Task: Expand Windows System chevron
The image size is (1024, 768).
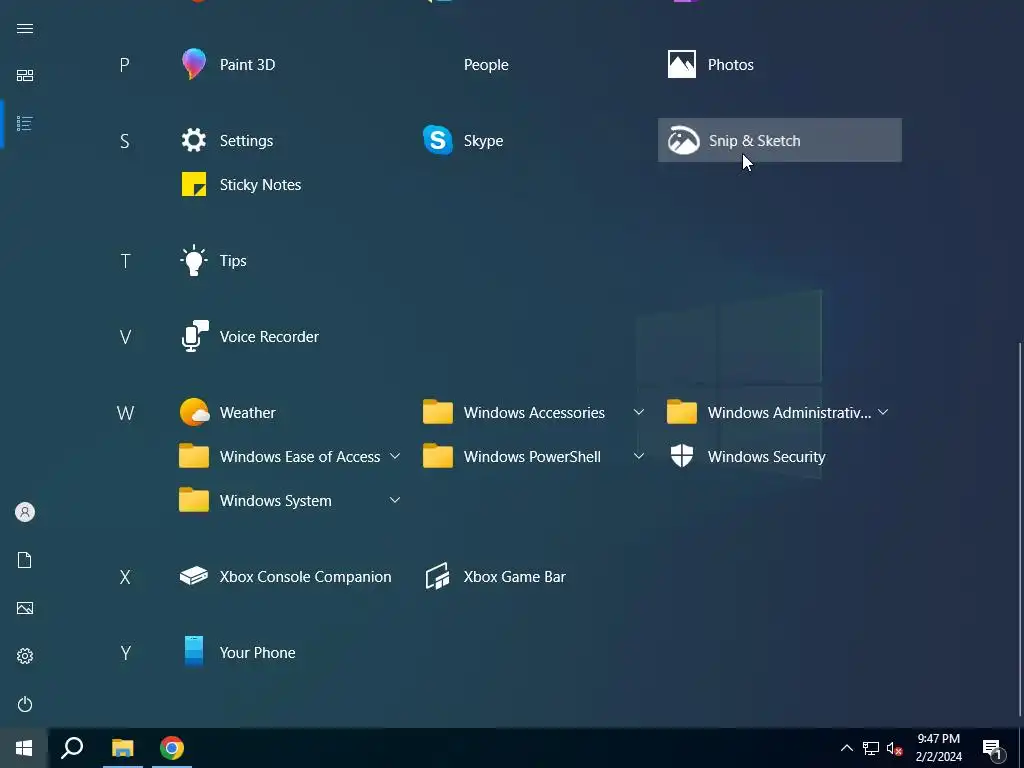Action: point(394,500)
